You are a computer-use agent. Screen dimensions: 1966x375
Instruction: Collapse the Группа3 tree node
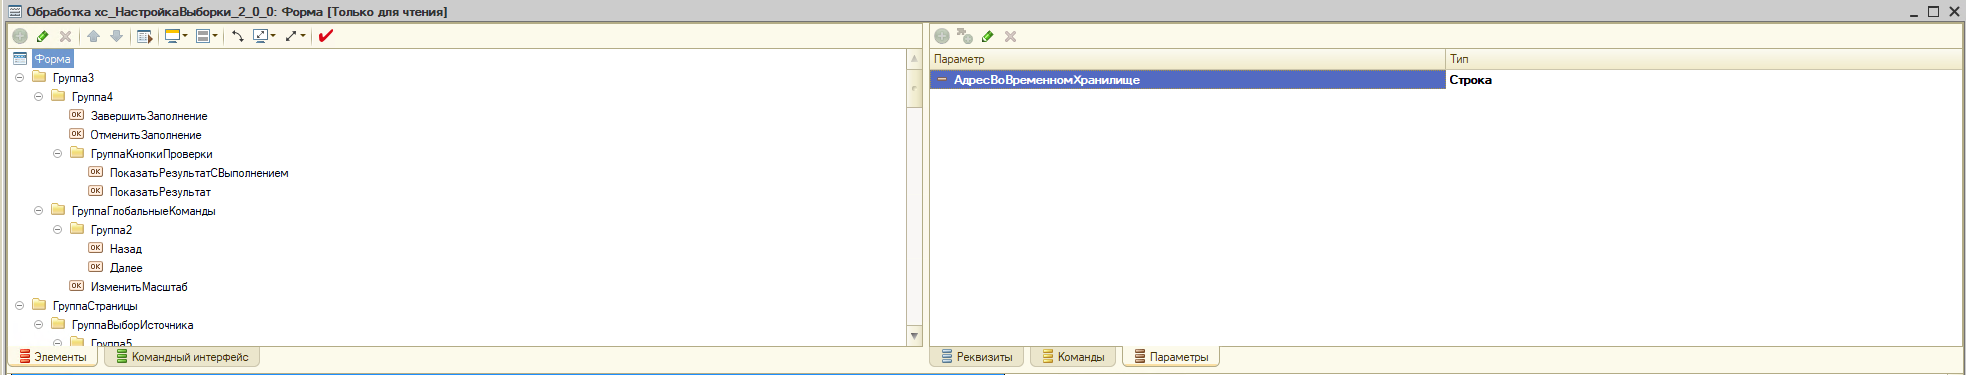point(19,78)
